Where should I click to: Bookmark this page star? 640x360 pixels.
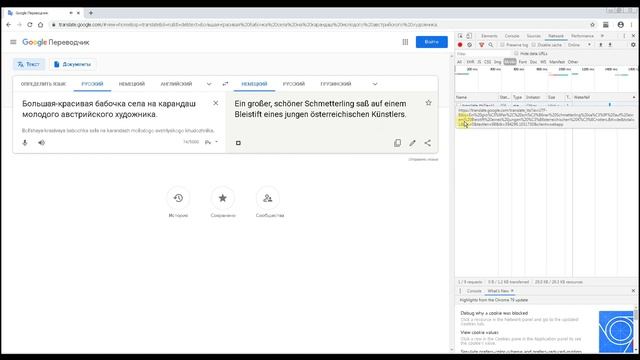pos(593,25)
